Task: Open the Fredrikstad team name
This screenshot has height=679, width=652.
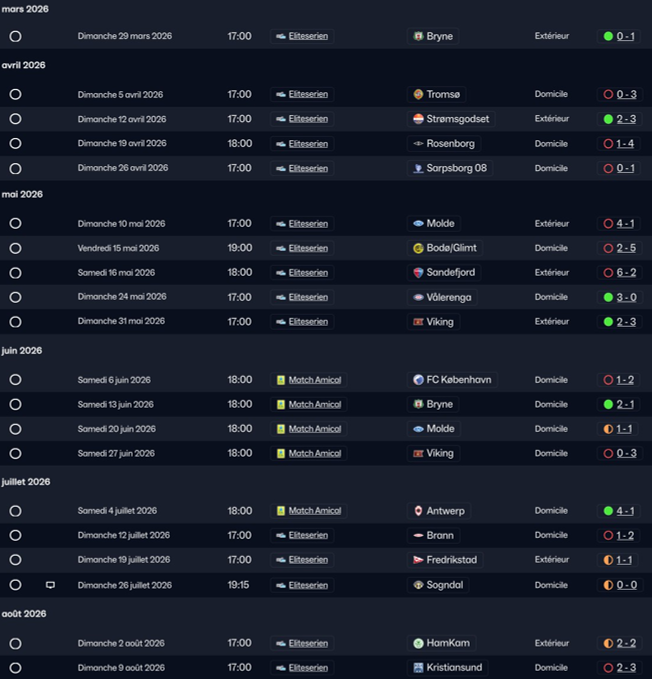Action: pos(448,560)
